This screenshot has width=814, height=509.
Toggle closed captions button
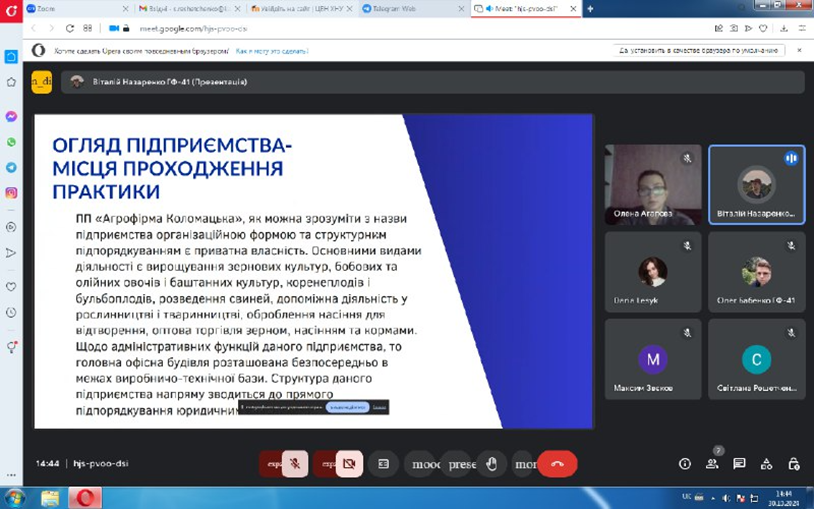coord(383,464)
